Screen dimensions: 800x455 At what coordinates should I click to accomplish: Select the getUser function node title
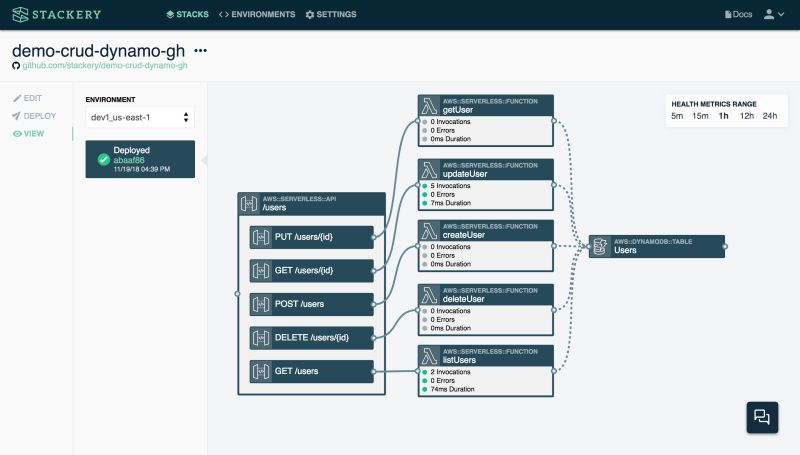pos(458,110)
